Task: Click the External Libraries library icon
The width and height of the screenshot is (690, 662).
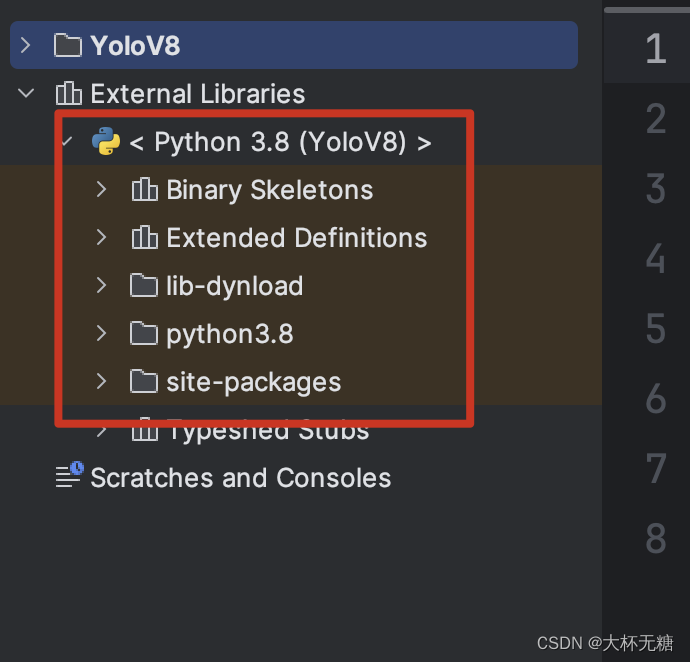Action: coord(68,94)
